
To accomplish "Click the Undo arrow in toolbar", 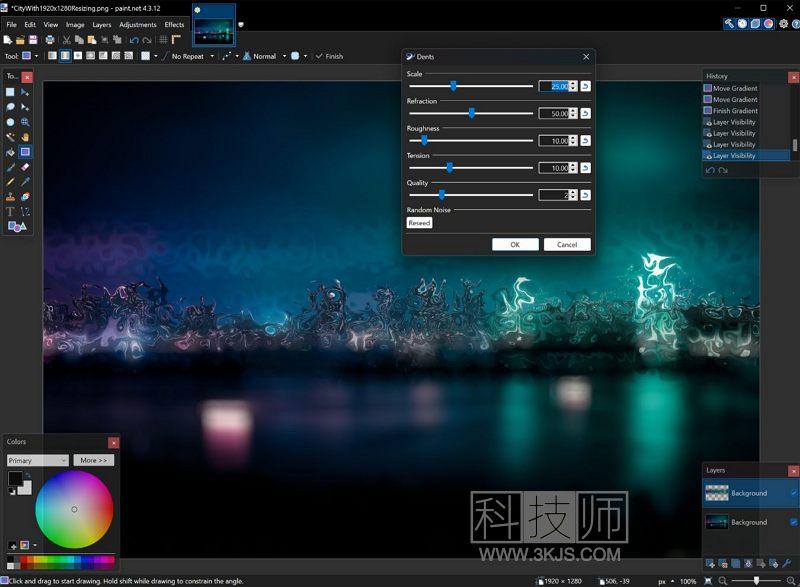I will [x=134, y=40].
